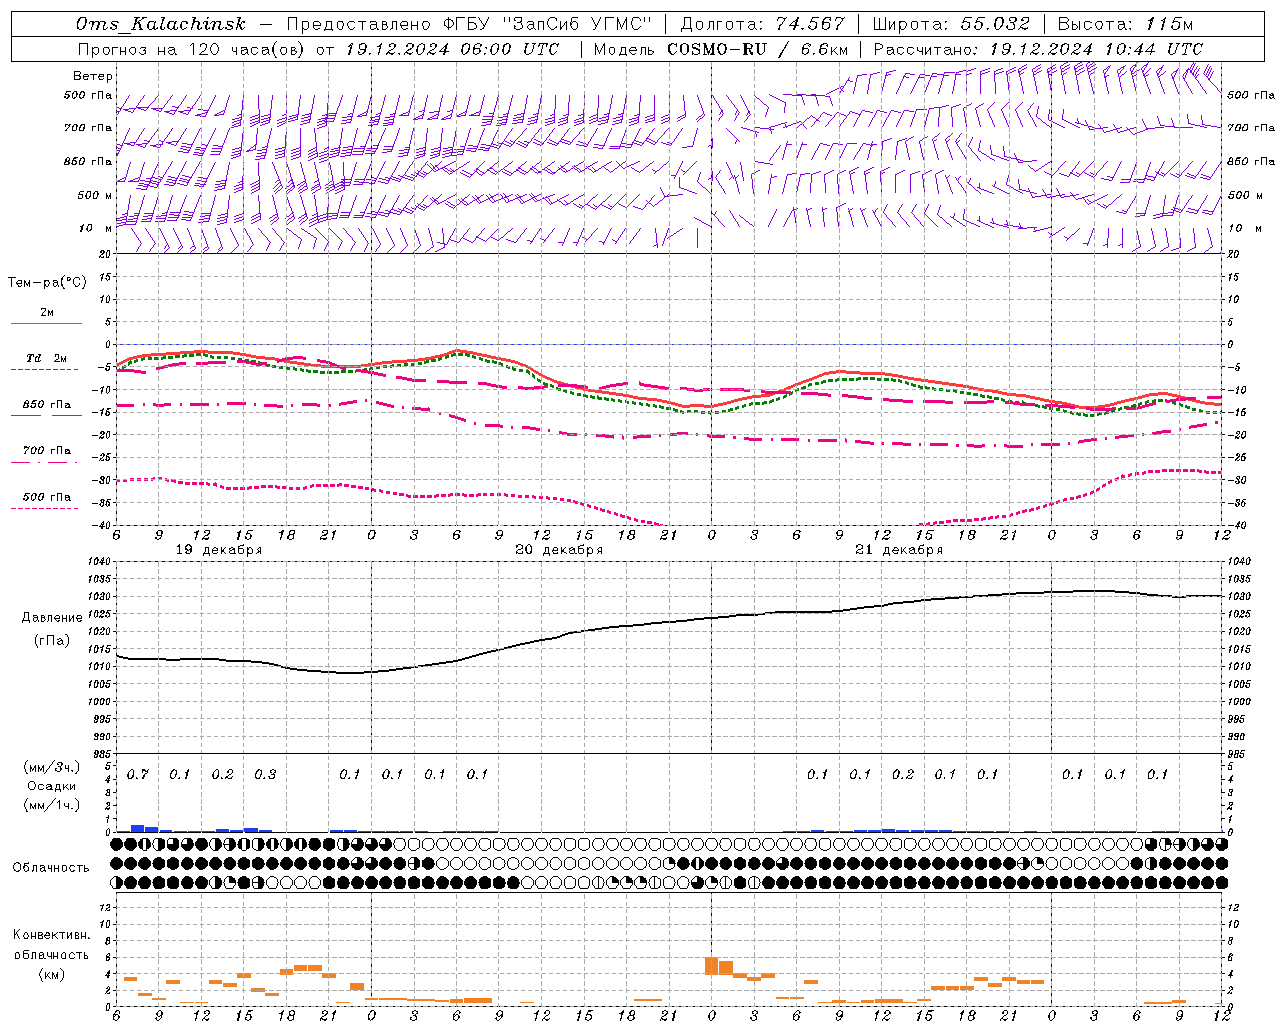Screen dimensions: 1280x1024
Task: Click the 700 гПа temperature legend label
Action: (47, 450)
